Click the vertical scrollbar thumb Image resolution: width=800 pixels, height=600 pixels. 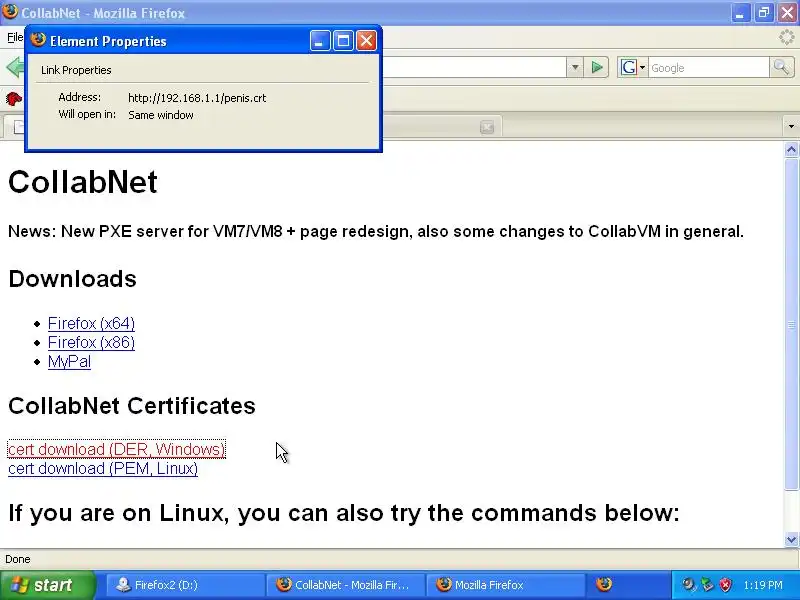point(791,324)
